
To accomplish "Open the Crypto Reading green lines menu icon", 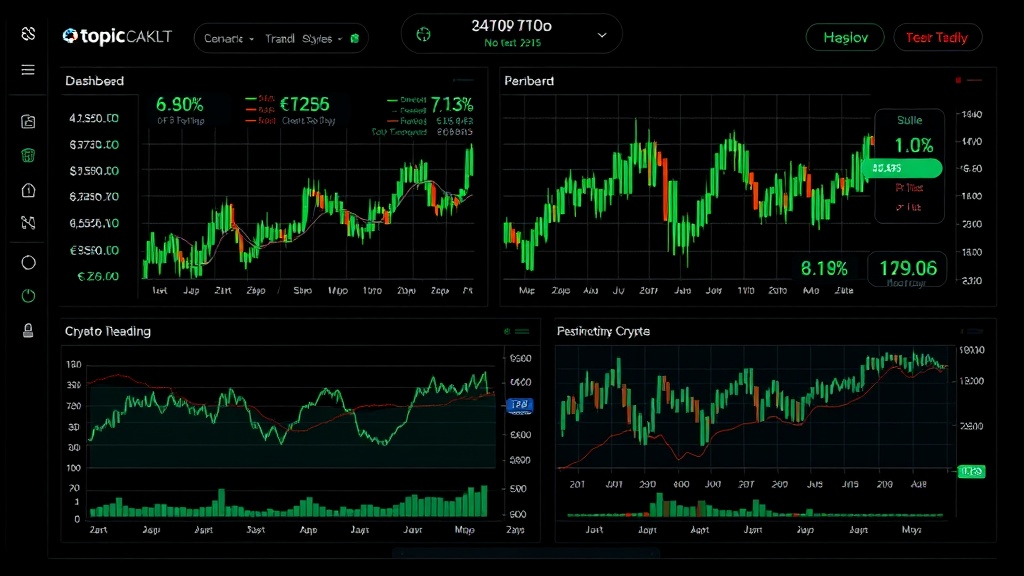I will (522, 331).
